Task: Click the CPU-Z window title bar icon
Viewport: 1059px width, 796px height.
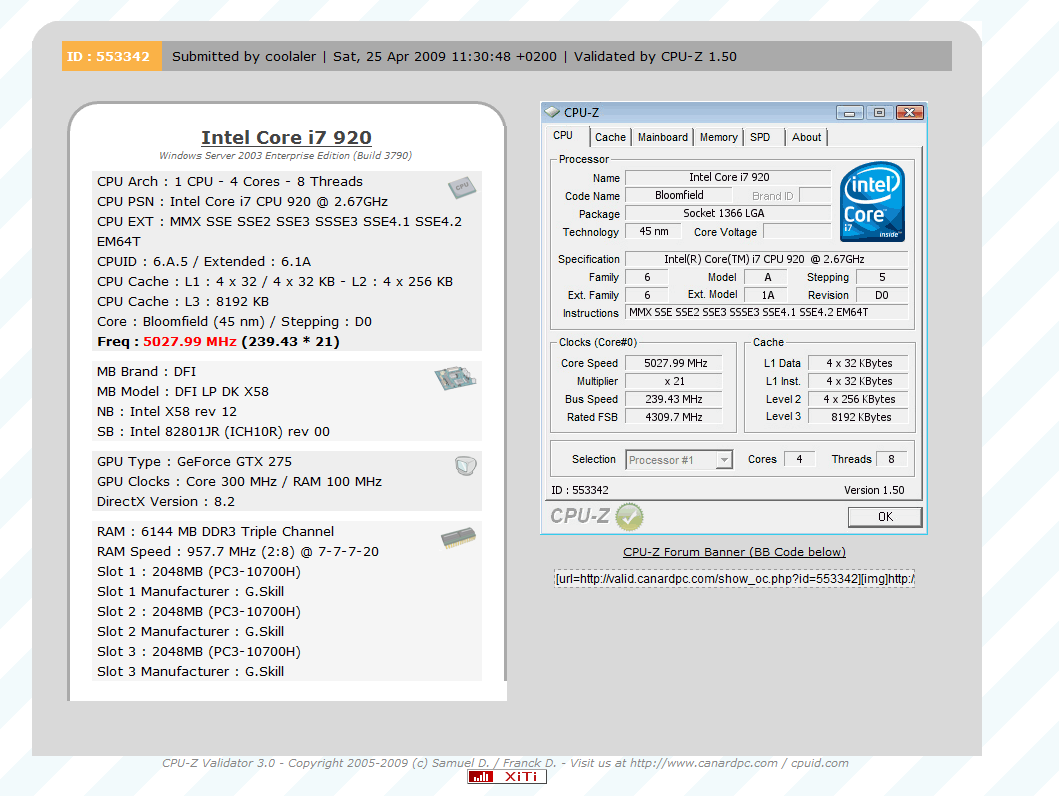Action: coord(552,112)
